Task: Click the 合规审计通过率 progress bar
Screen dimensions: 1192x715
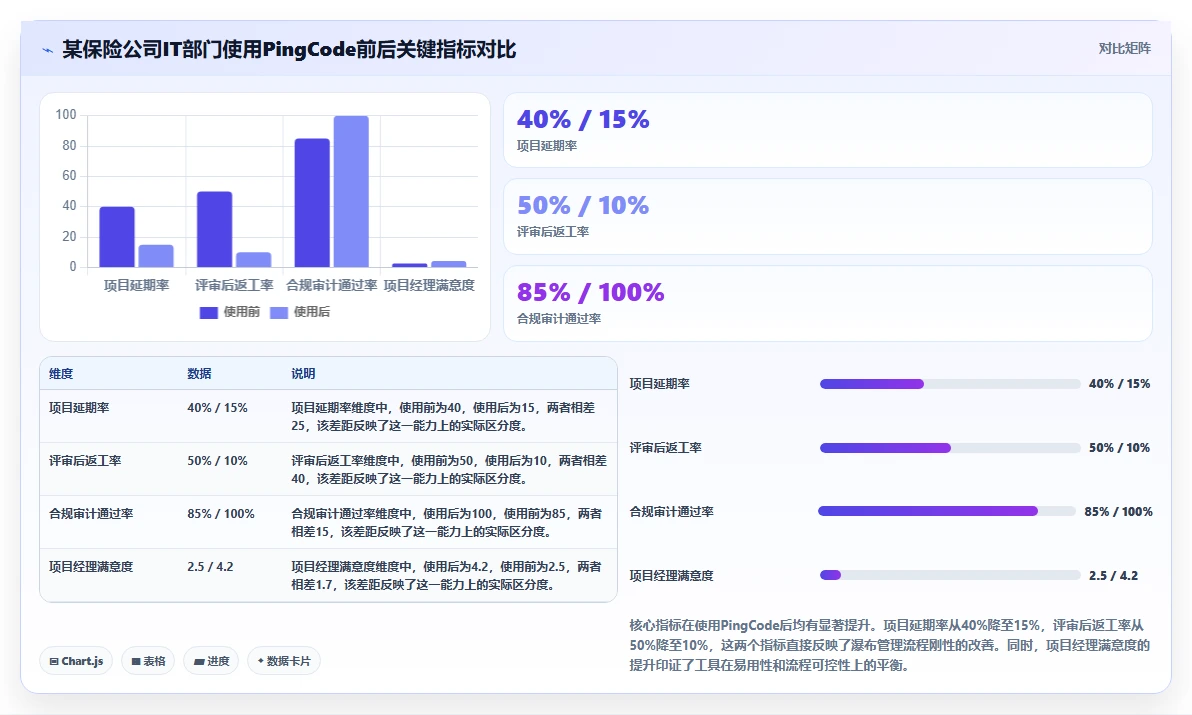Action: (x=946, y=511)
